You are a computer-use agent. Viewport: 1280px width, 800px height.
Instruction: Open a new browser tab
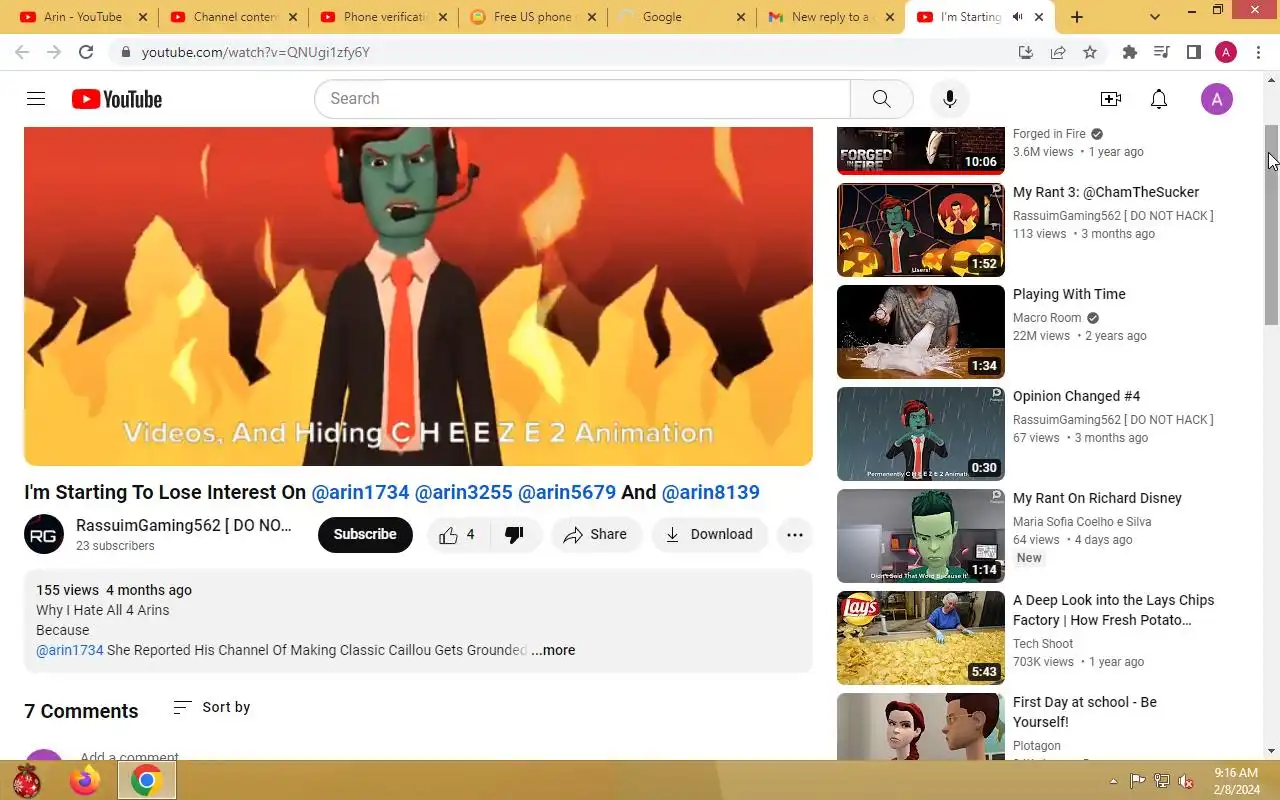click(1076, 17)
